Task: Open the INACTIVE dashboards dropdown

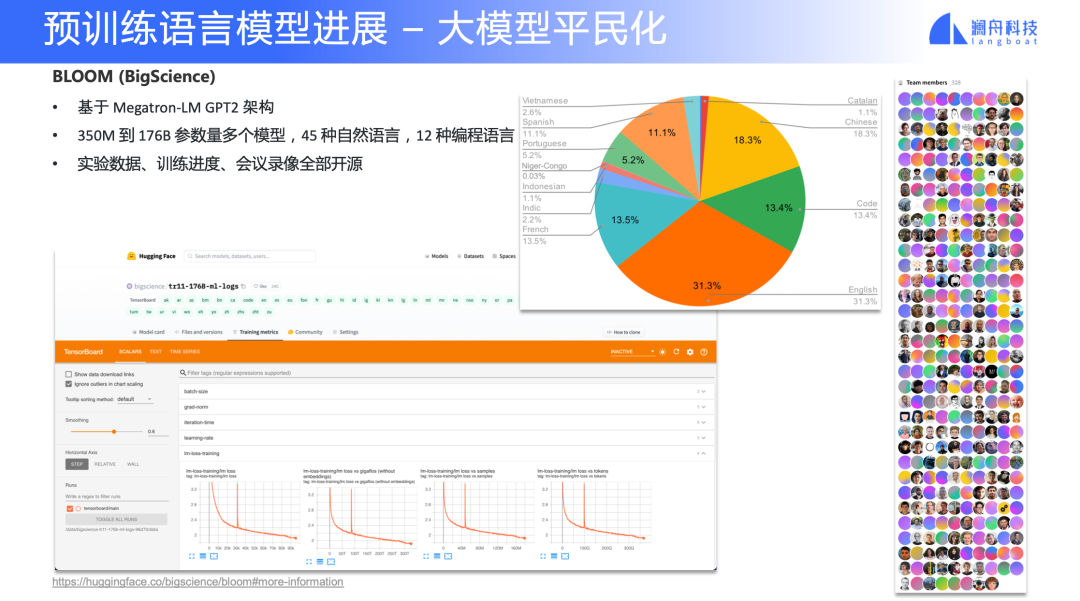Action: pos(632,352)
